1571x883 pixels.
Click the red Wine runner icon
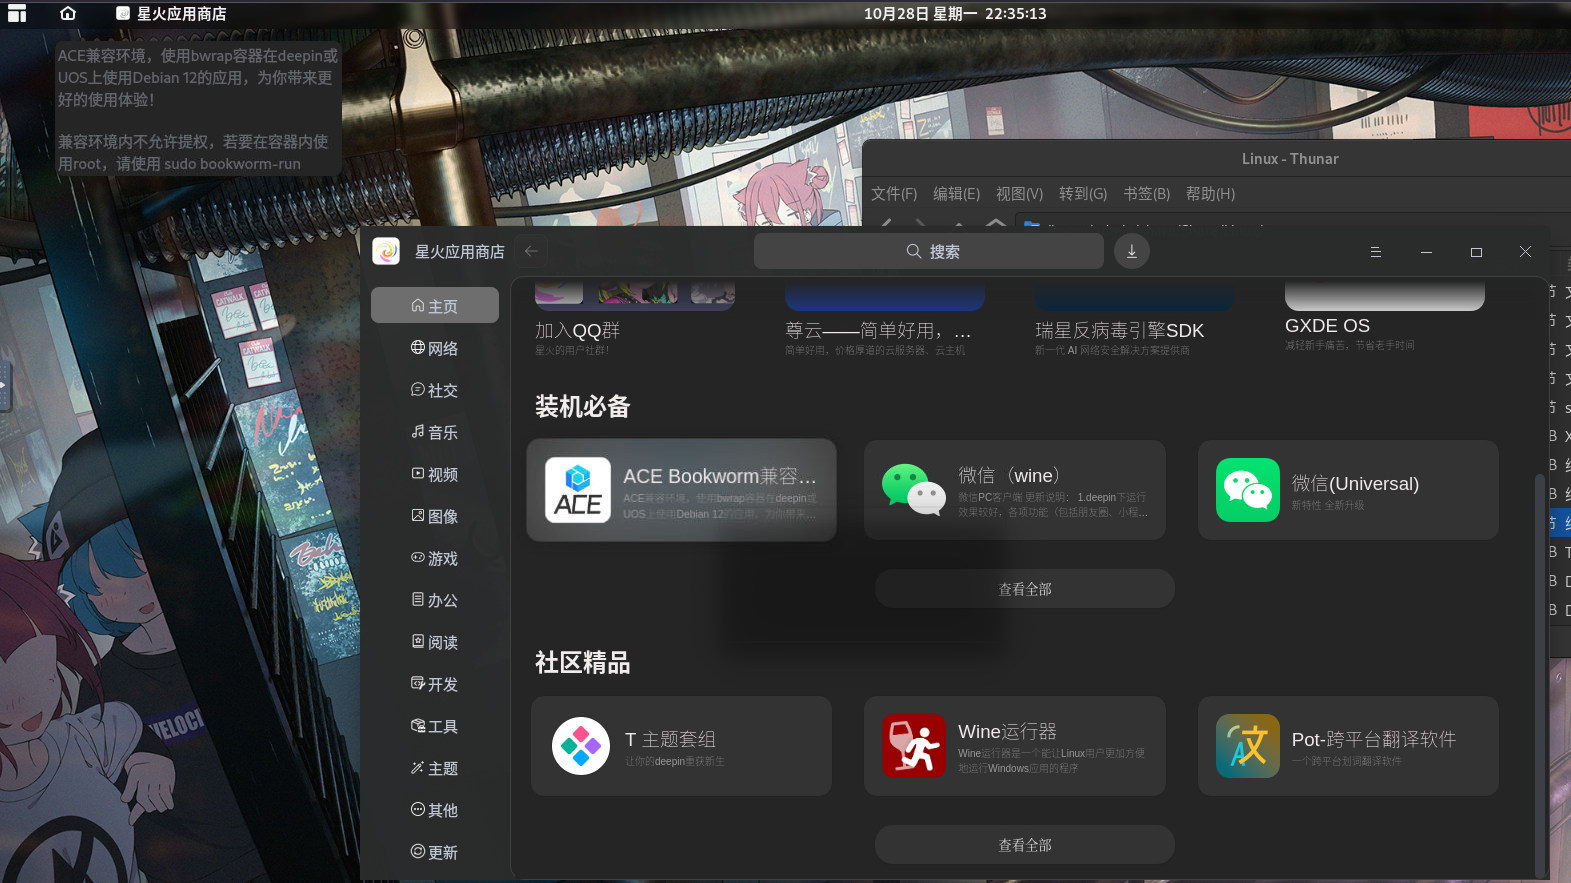point(914,746)
